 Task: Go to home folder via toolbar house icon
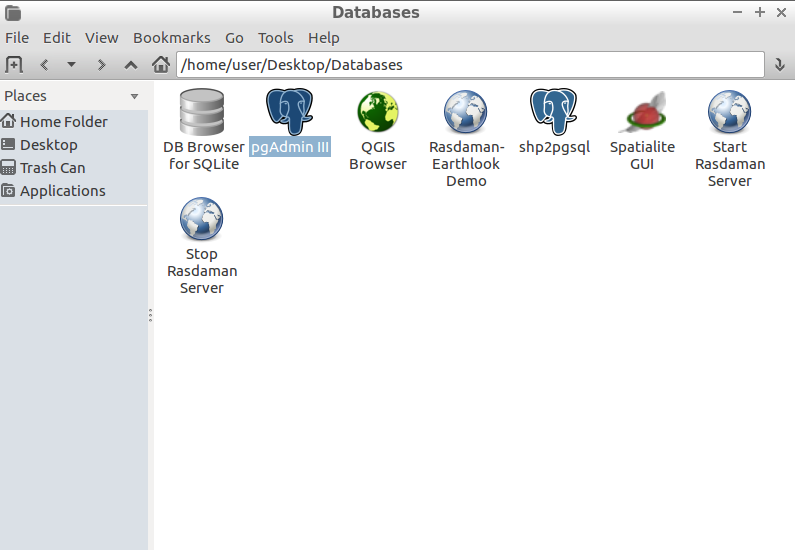[161, 64]
